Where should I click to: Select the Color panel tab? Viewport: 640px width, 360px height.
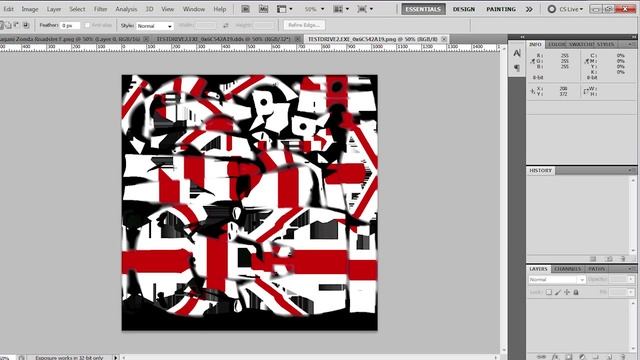click(x=556, y=44)
